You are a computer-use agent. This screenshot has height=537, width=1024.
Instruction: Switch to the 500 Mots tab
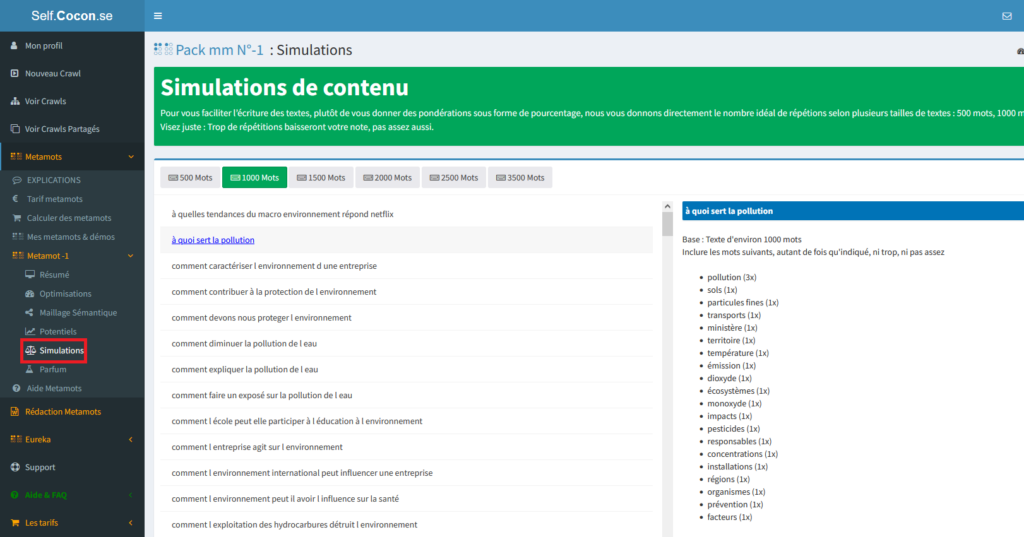coord(189,177)
